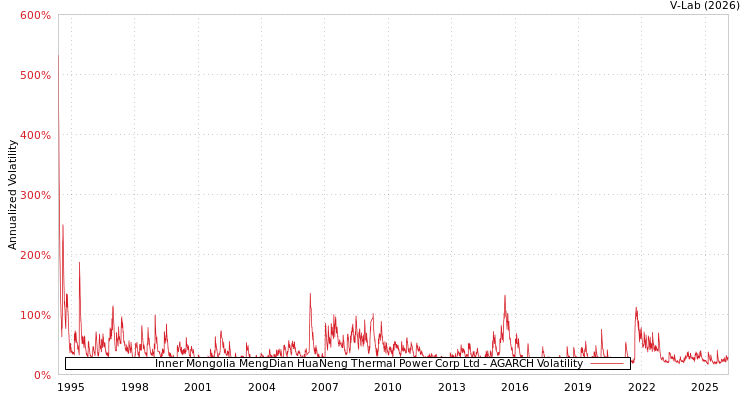Click the 600% y-axis label
Viewport: 750px width, 400px height.
(35, 15)
